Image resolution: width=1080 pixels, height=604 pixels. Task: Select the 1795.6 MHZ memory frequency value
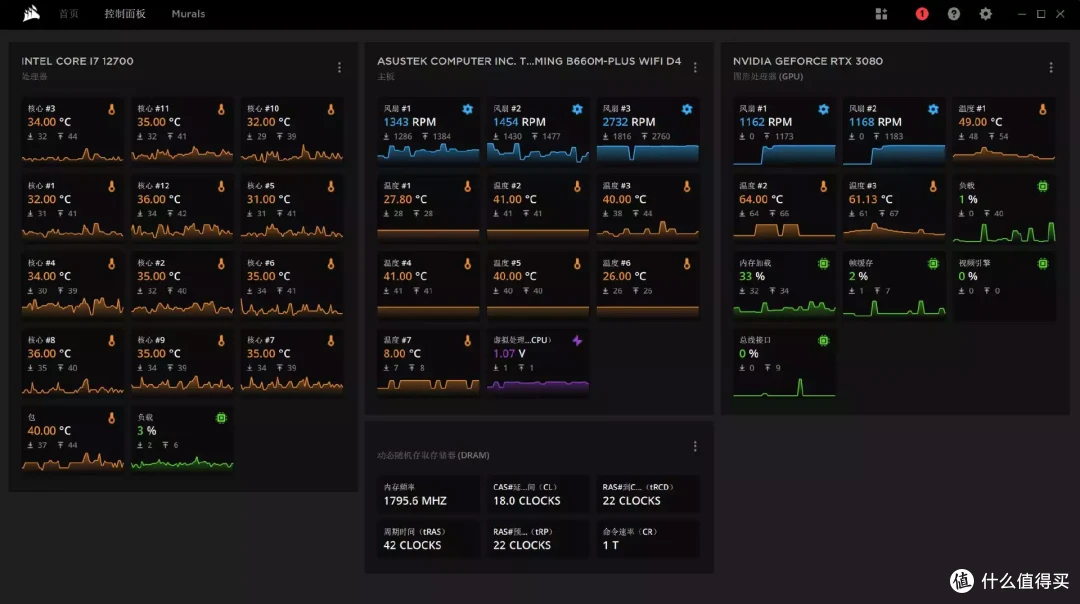pos(415,501)
